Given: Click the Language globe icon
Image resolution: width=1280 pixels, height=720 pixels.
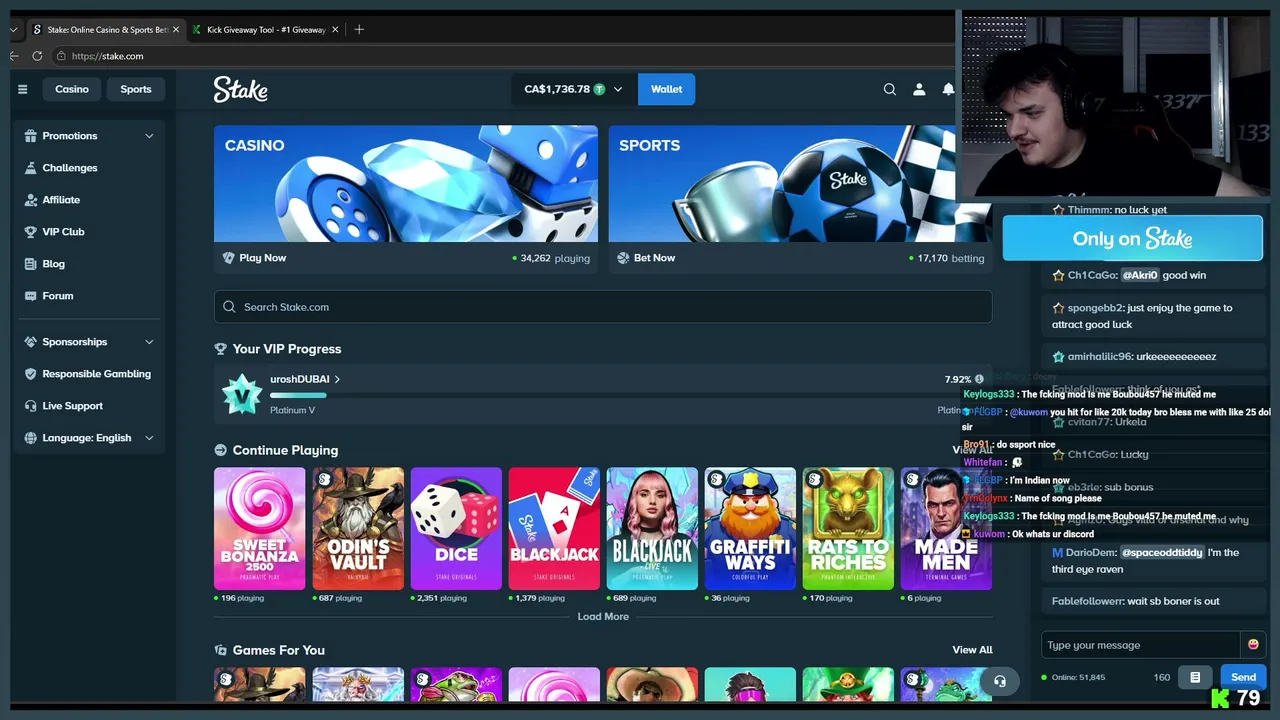Looking at the screenshot, I should 30,438.
